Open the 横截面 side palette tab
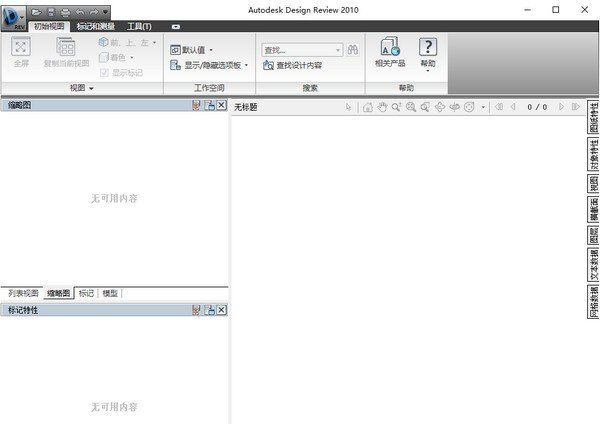Image resolution: width=600 pixels, height=424 pixels. [x=593, y=209]
